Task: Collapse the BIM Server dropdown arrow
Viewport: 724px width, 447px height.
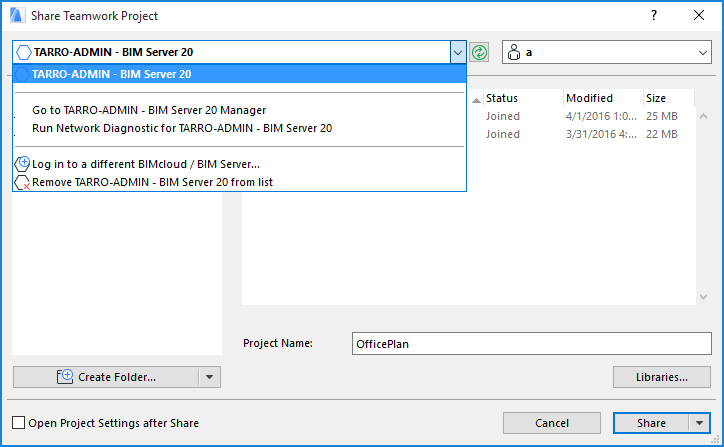Action: [x=458, y=52]
